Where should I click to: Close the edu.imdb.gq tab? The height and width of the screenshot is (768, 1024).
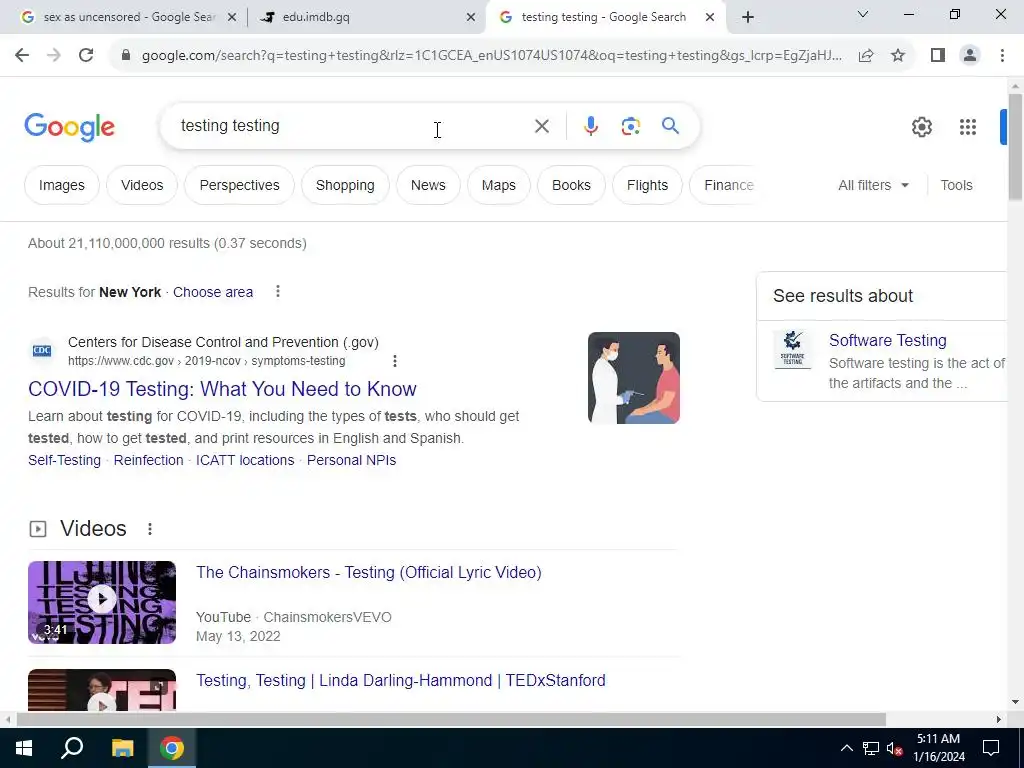[470, 18]
